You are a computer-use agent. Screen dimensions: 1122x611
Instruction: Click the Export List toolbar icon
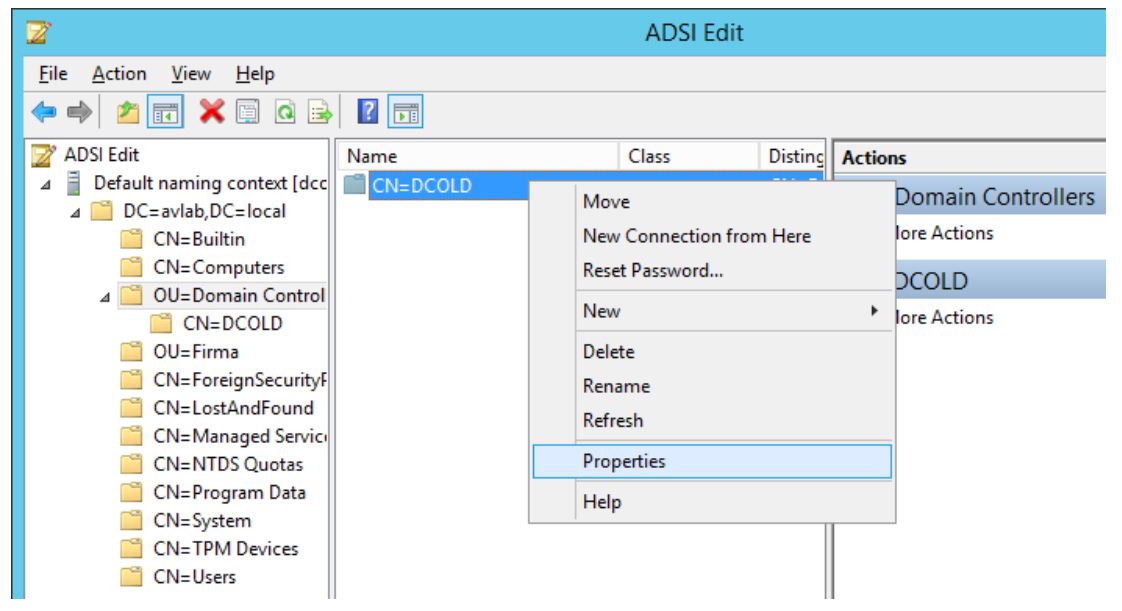coord(320,112)
